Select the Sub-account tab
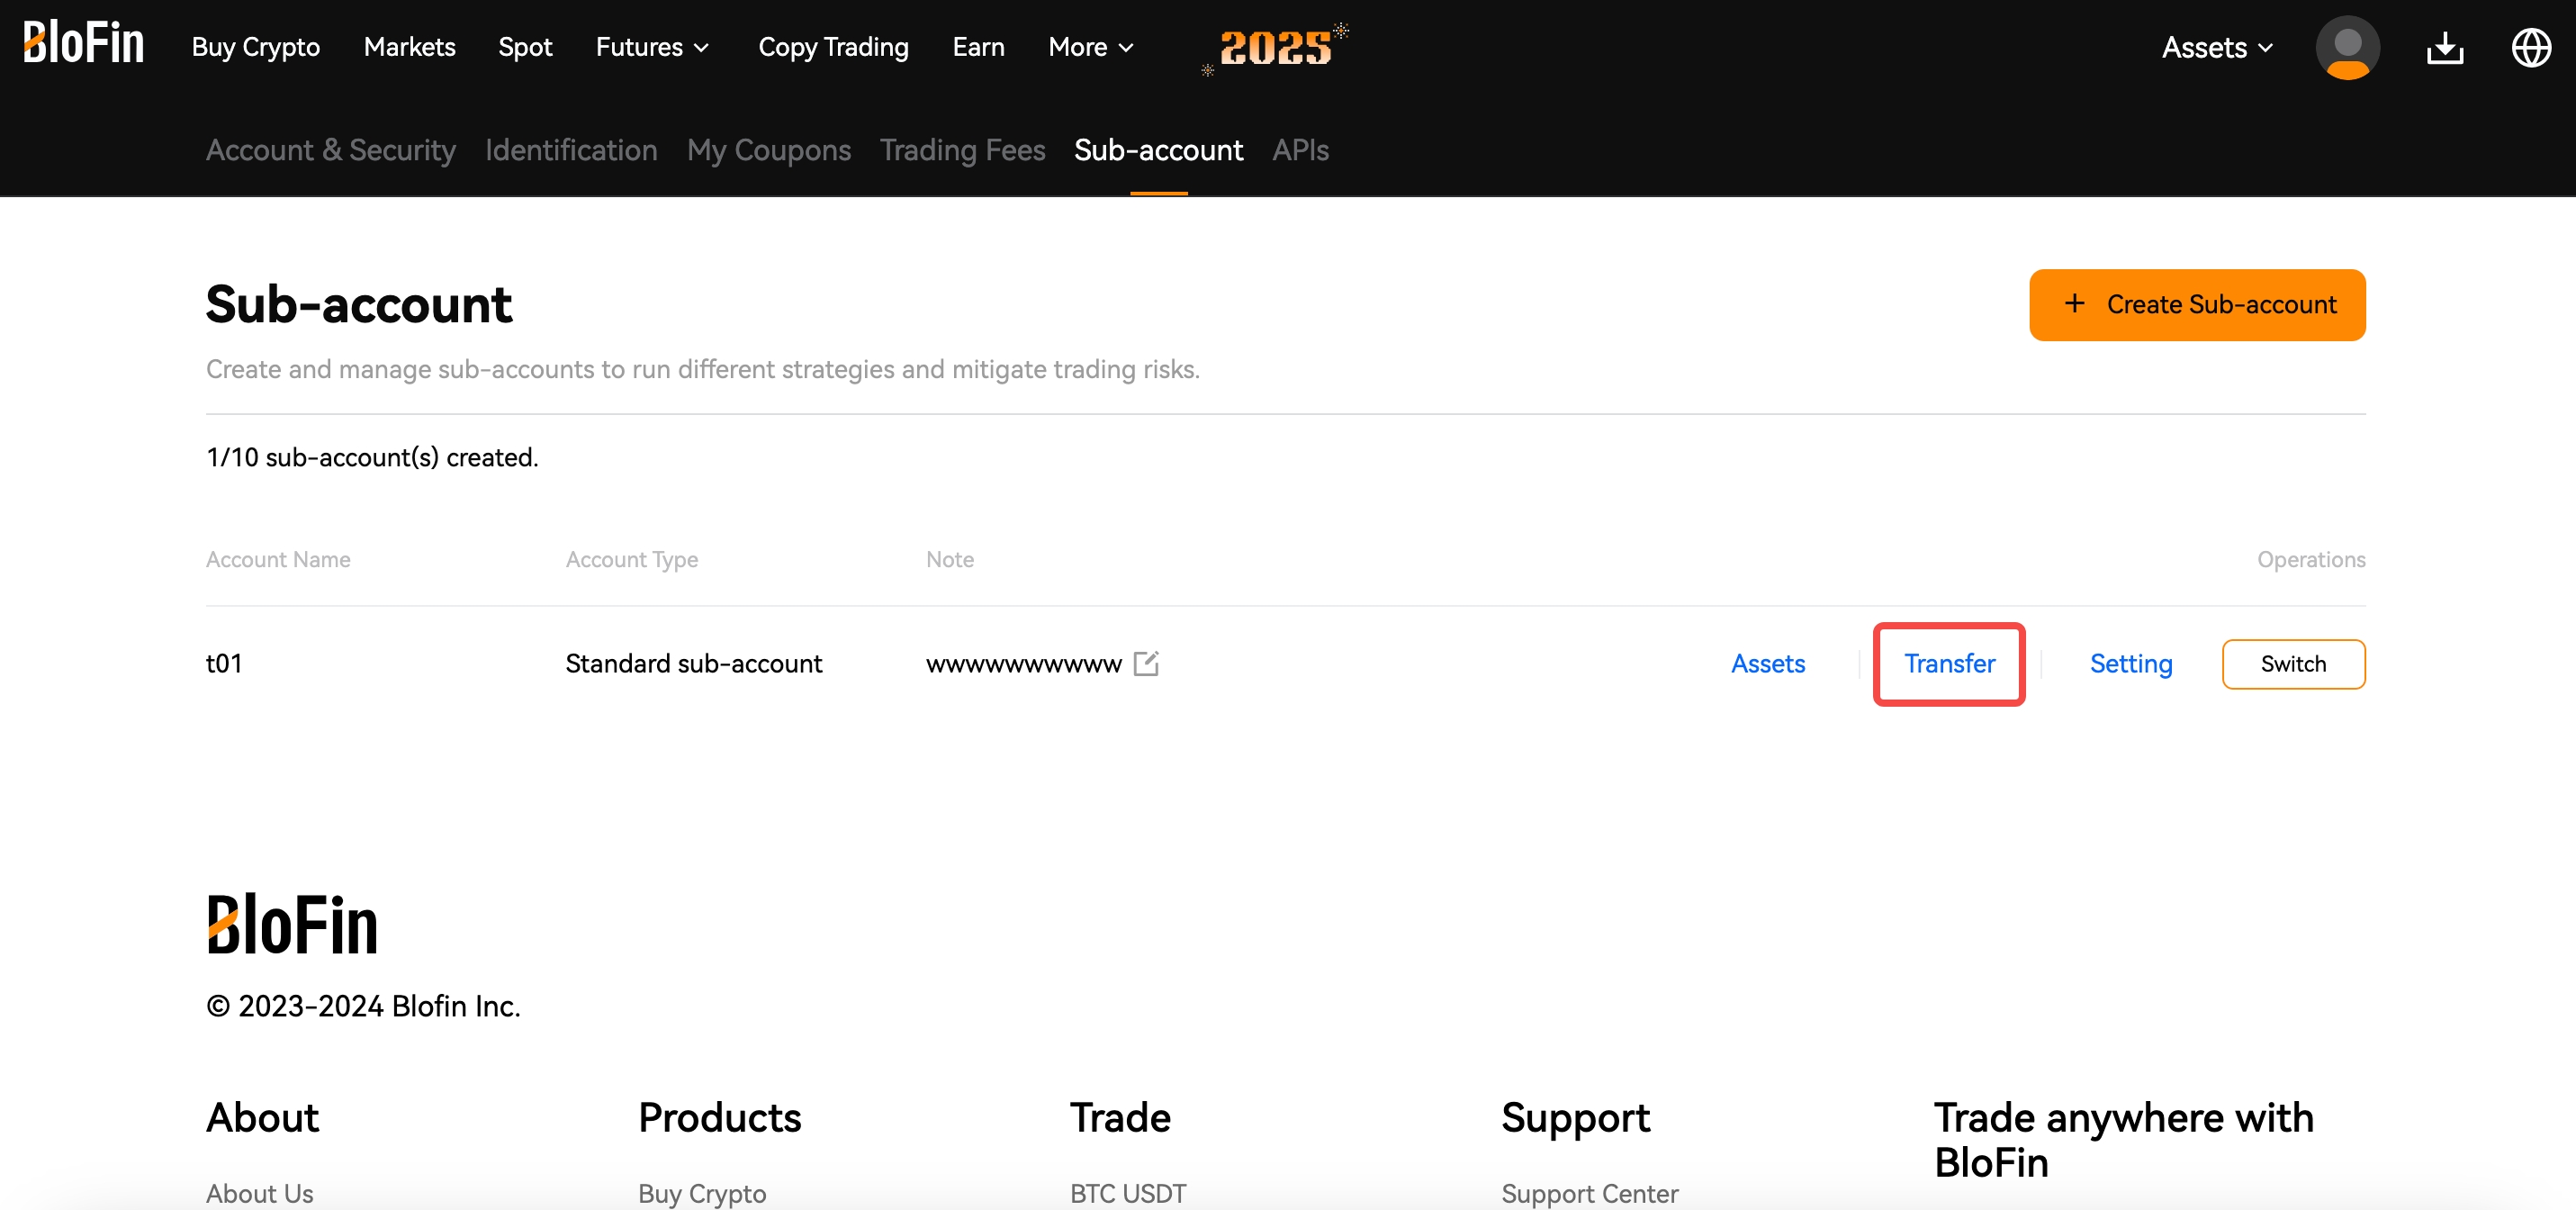Image resolution: width=2576 pixels, height=1210 pixels. (1158, 150)
